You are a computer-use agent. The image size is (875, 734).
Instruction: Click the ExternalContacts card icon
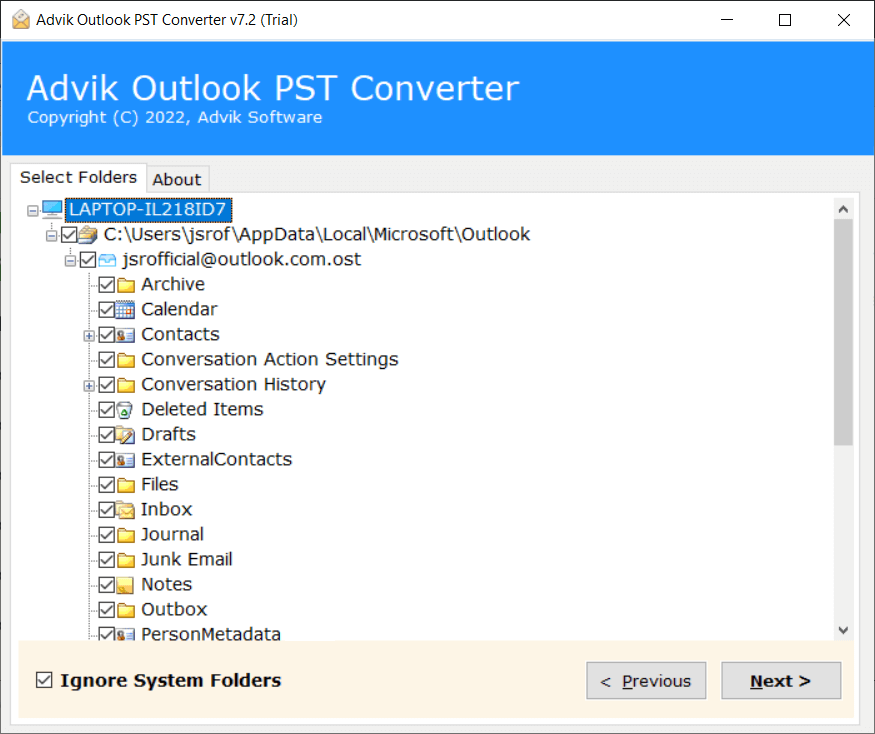click(126, 460)
